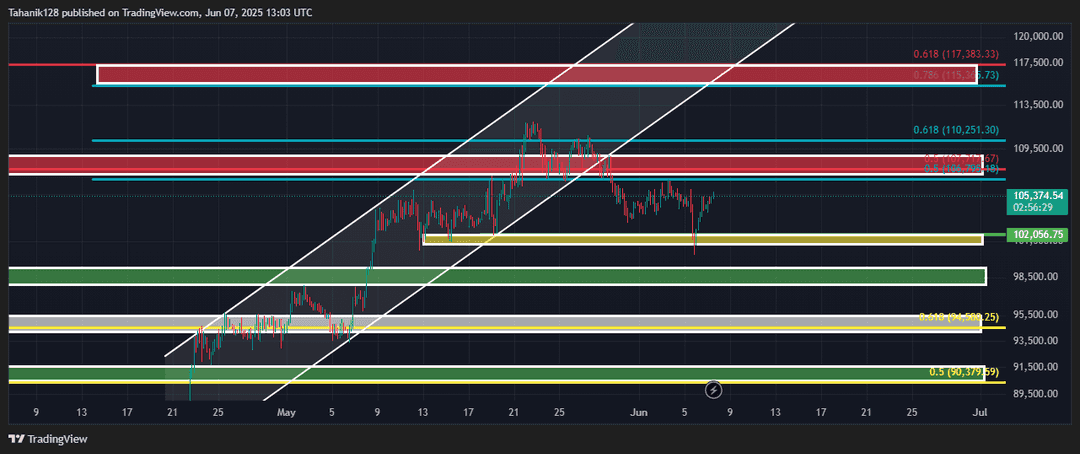
Task: Click the 117,500.00 price axis label
Action: pos(1039,63)
